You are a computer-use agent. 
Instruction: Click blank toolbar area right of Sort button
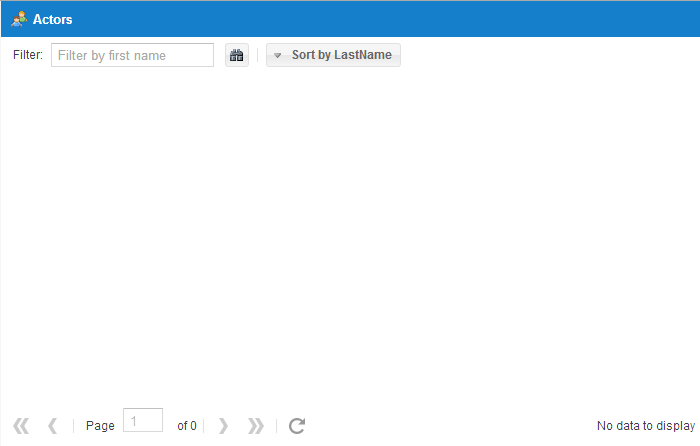pyautogui.click(x=549, y=55)
